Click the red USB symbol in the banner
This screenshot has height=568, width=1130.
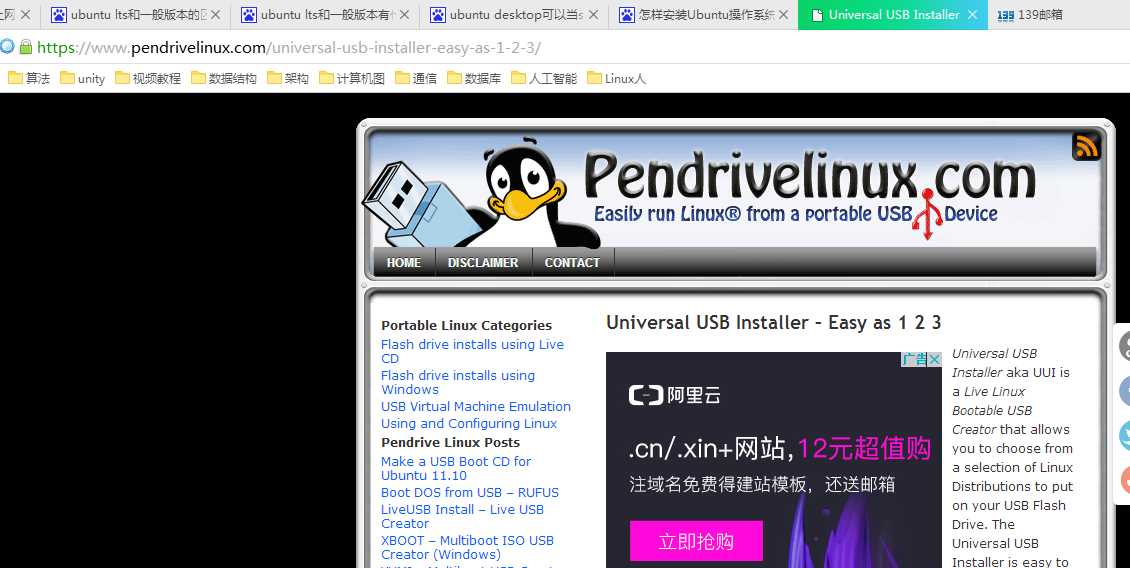927,214
